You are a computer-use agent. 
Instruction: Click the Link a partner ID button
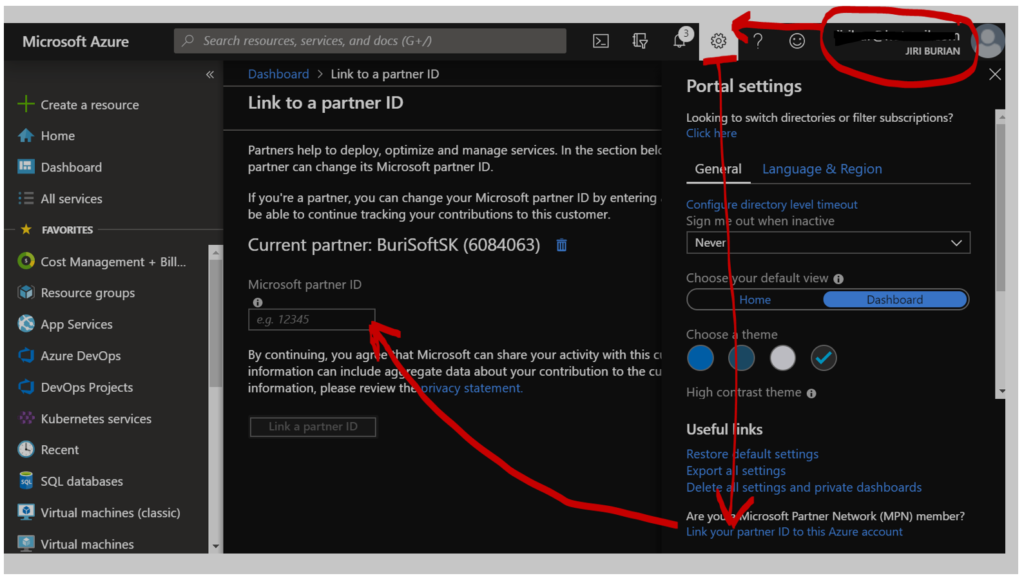pyautogui.click(x=313, y=426)
